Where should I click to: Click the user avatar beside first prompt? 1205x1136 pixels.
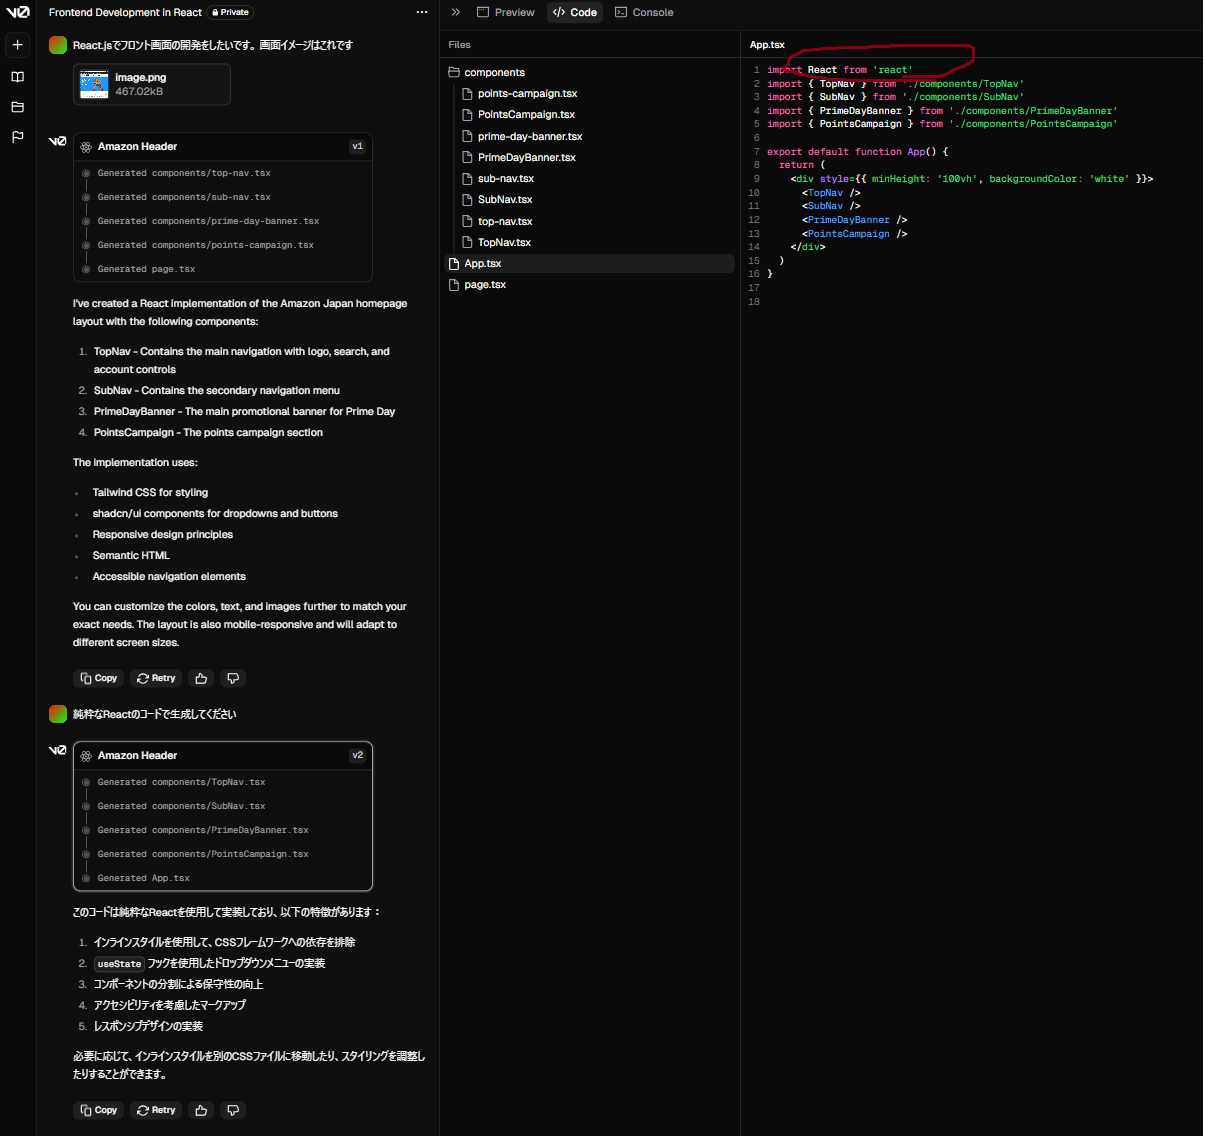(58, 45)
